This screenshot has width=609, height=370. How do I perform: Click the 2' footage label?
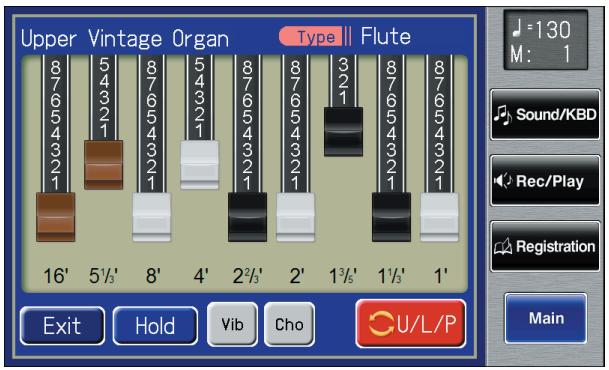pos(297,276)
